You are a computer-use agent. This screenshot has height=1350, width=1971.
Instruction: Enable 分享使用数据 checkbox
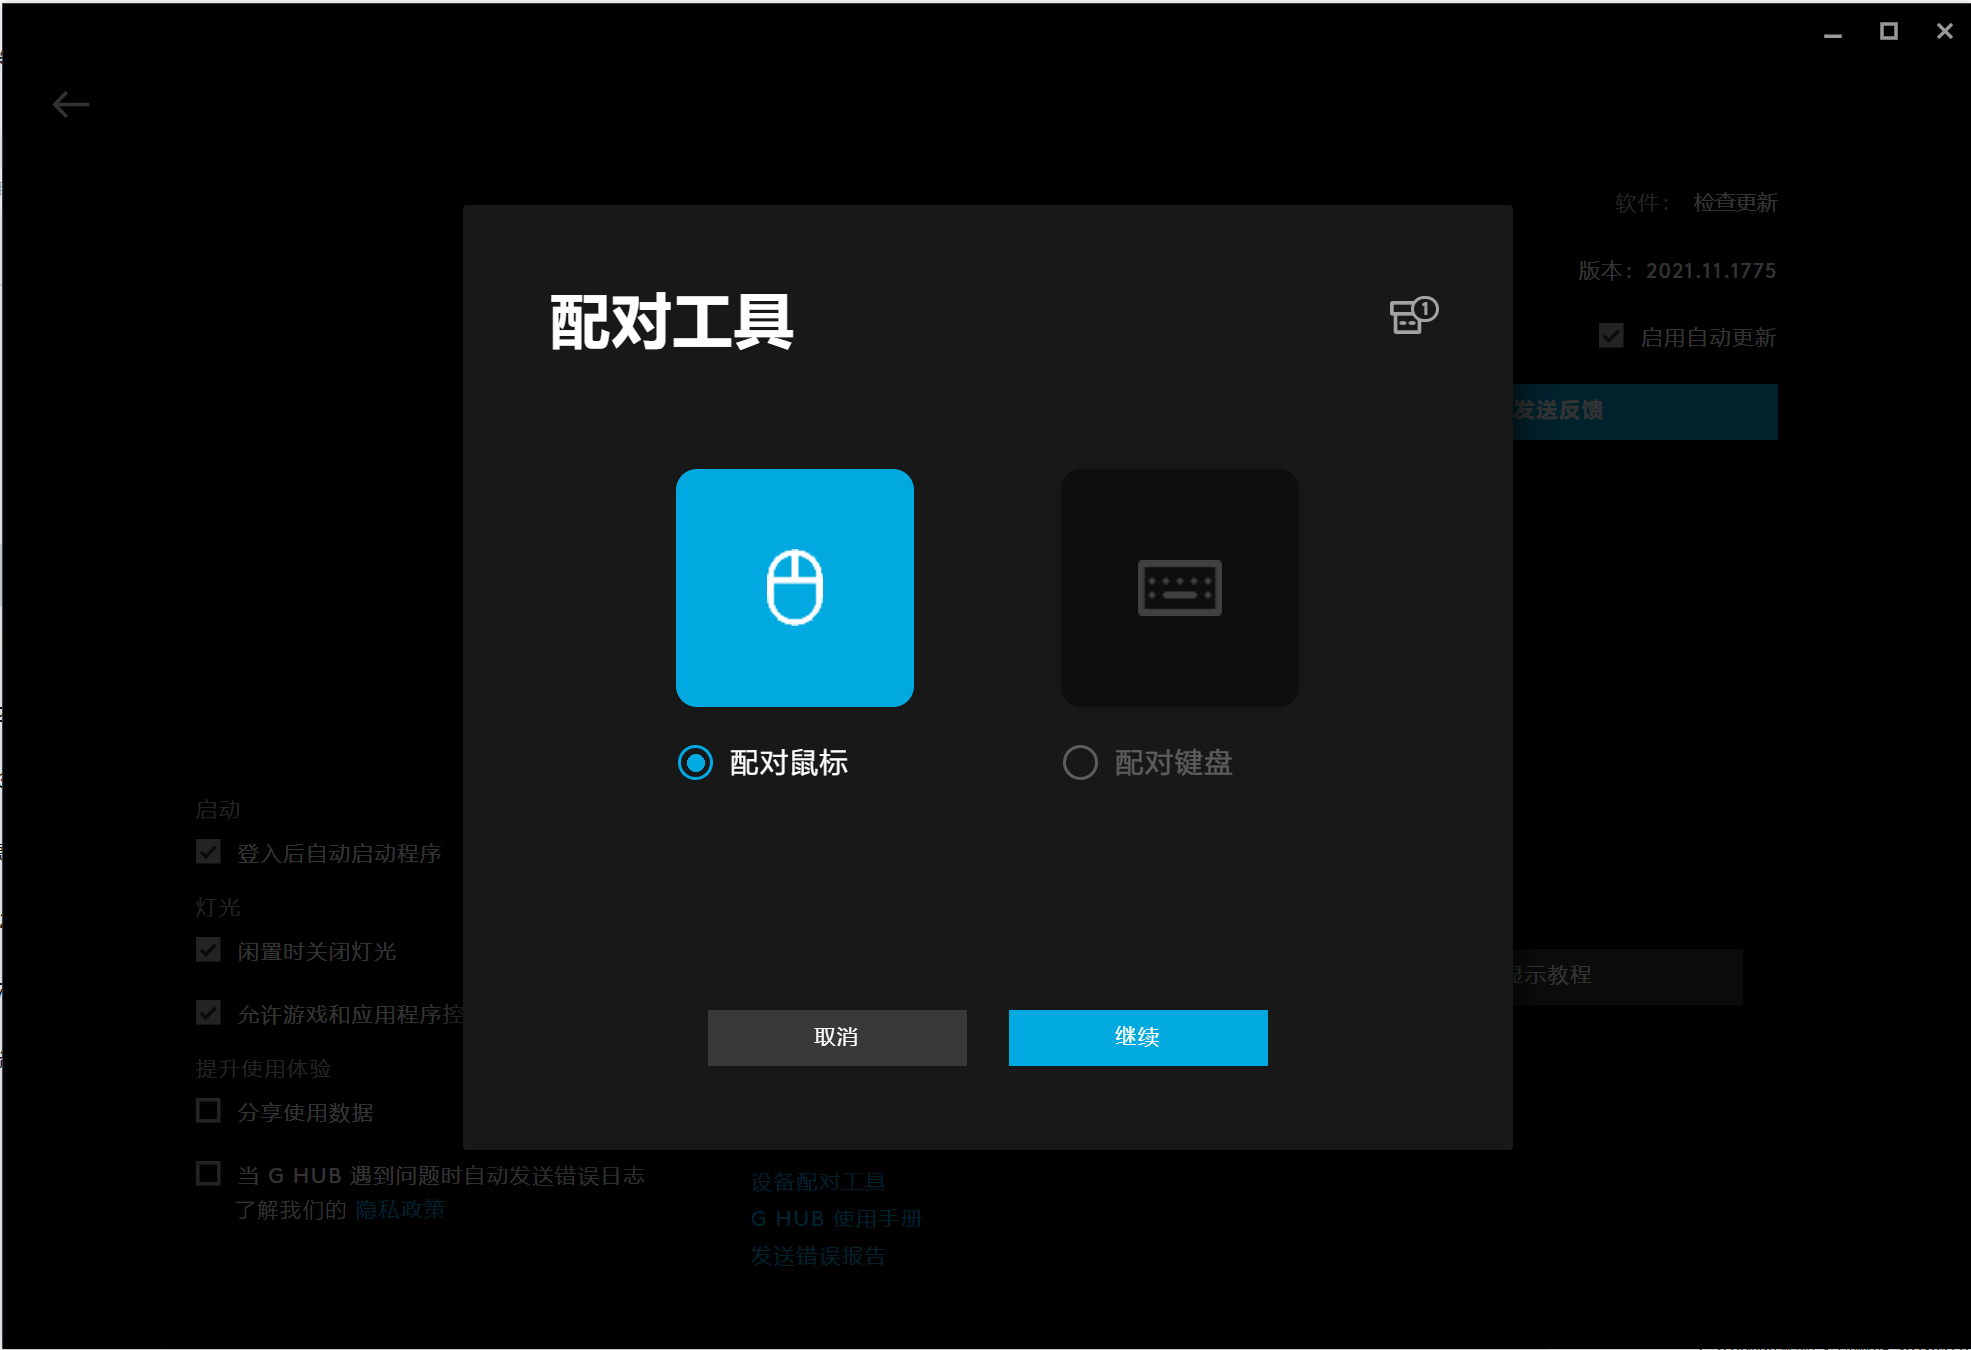(x=209, y=1111)
